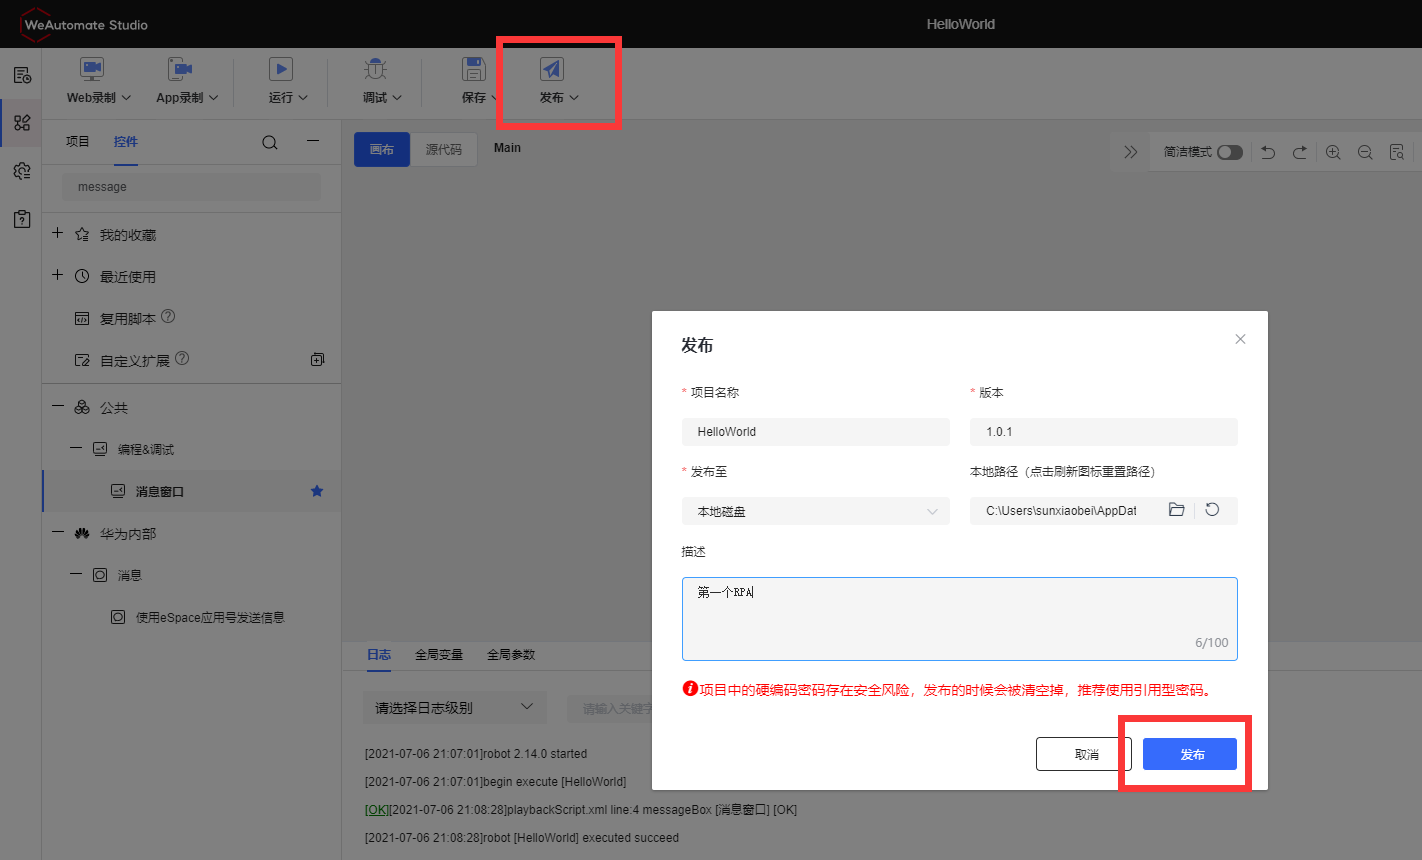Viewport: 1422px width, 860px height.
Task: Expand 最近使用 tree node
Action: click(57, 275)
